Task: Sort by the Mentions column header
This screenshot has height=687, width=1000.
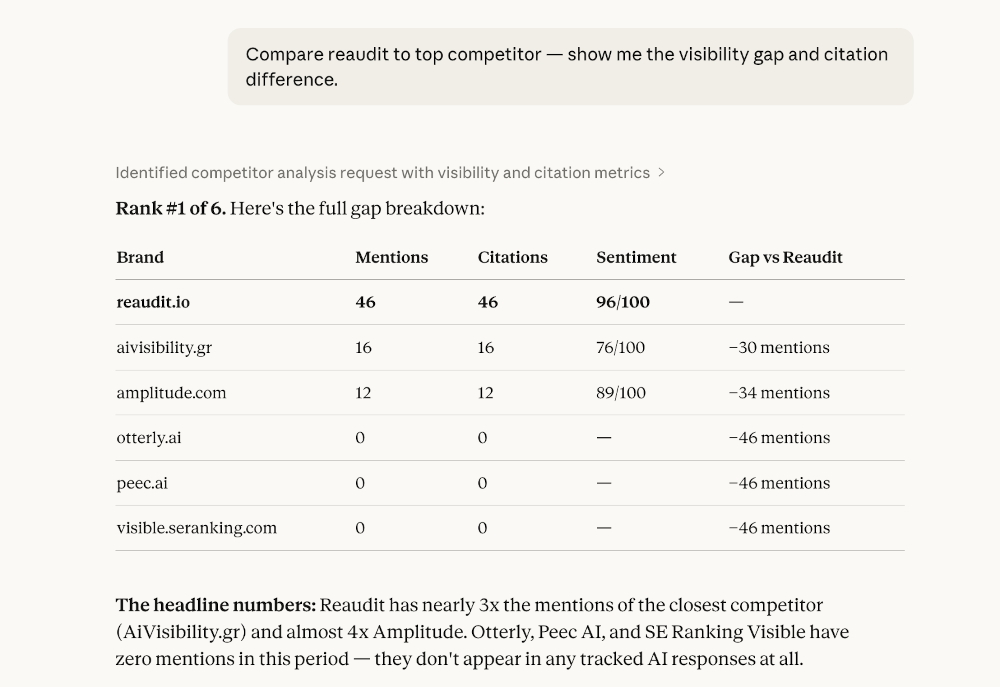Action: (x=391, y=257)
